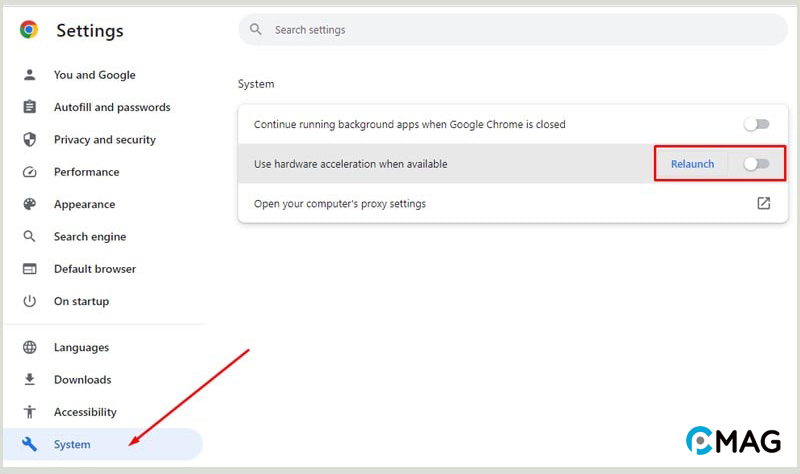The image size is (800, 474).
Task: Click the speedometer icon for Performance
Action: [30, 172]
